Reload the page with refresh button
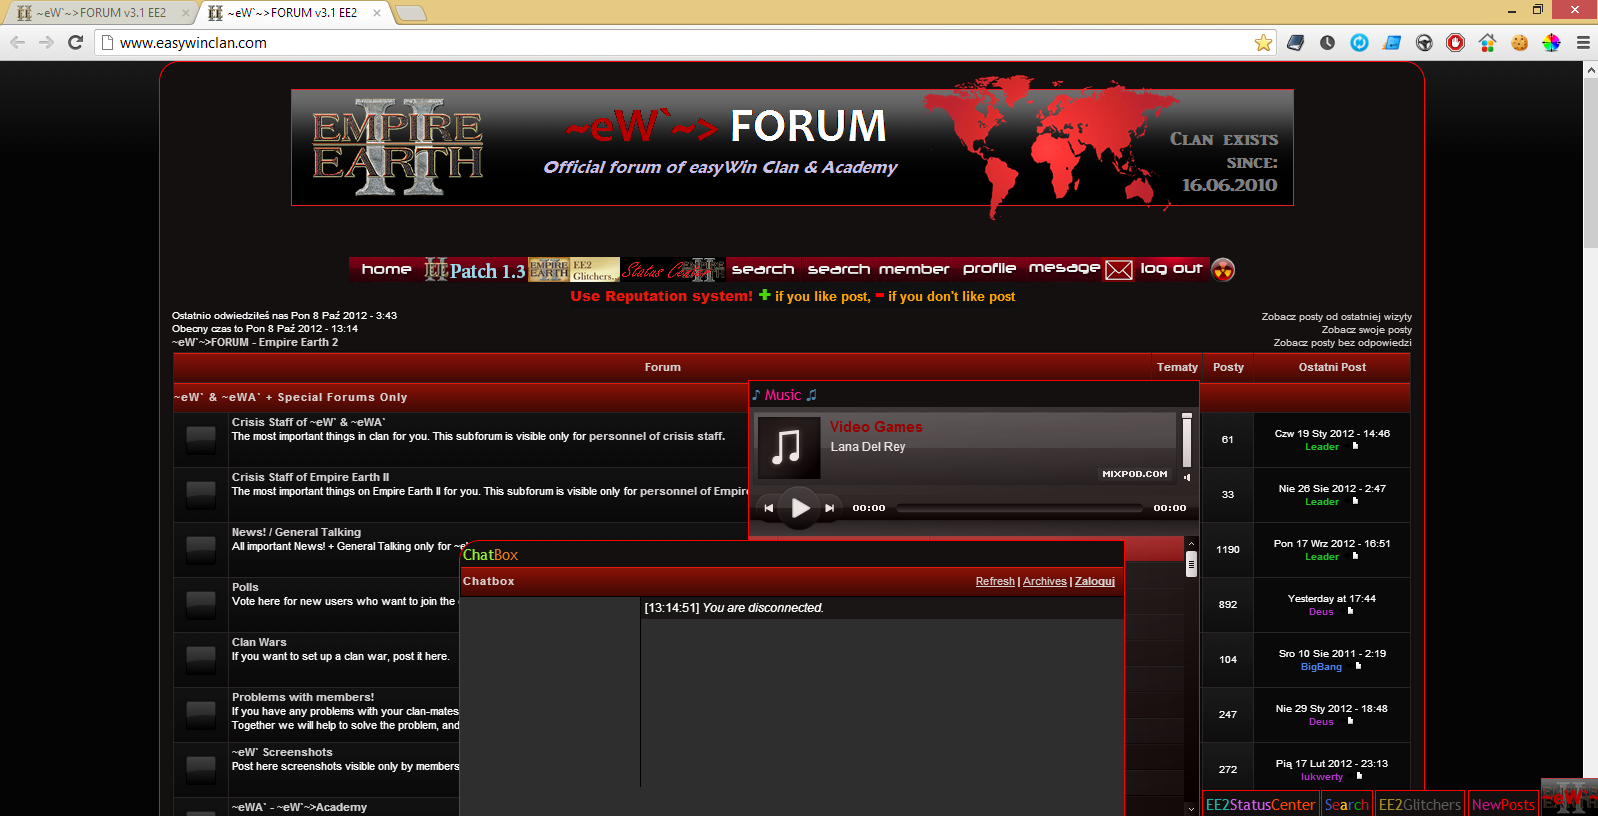The image size is (1598, 816). point(75,42)
